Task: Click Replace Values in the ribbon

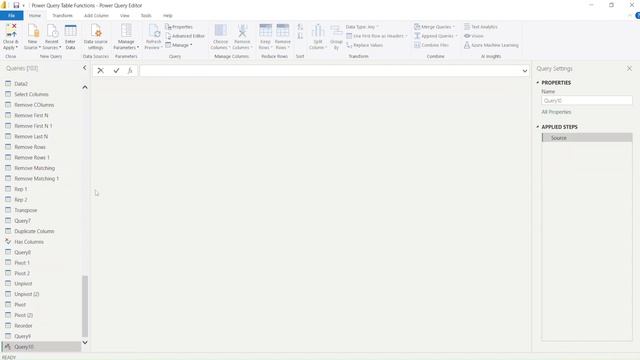Action: 364,45
